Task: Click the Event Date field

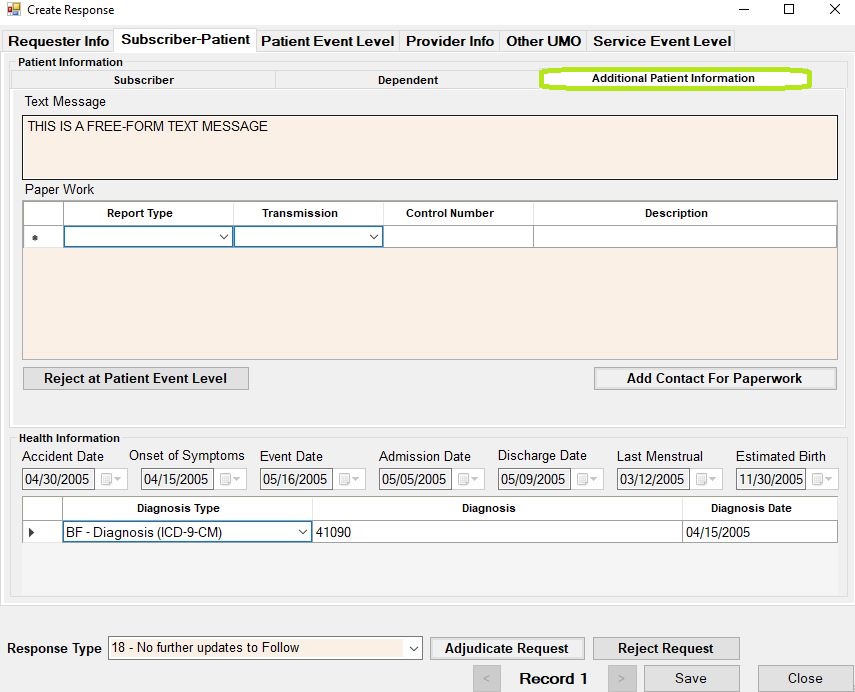Action: (x=296, y=479)
